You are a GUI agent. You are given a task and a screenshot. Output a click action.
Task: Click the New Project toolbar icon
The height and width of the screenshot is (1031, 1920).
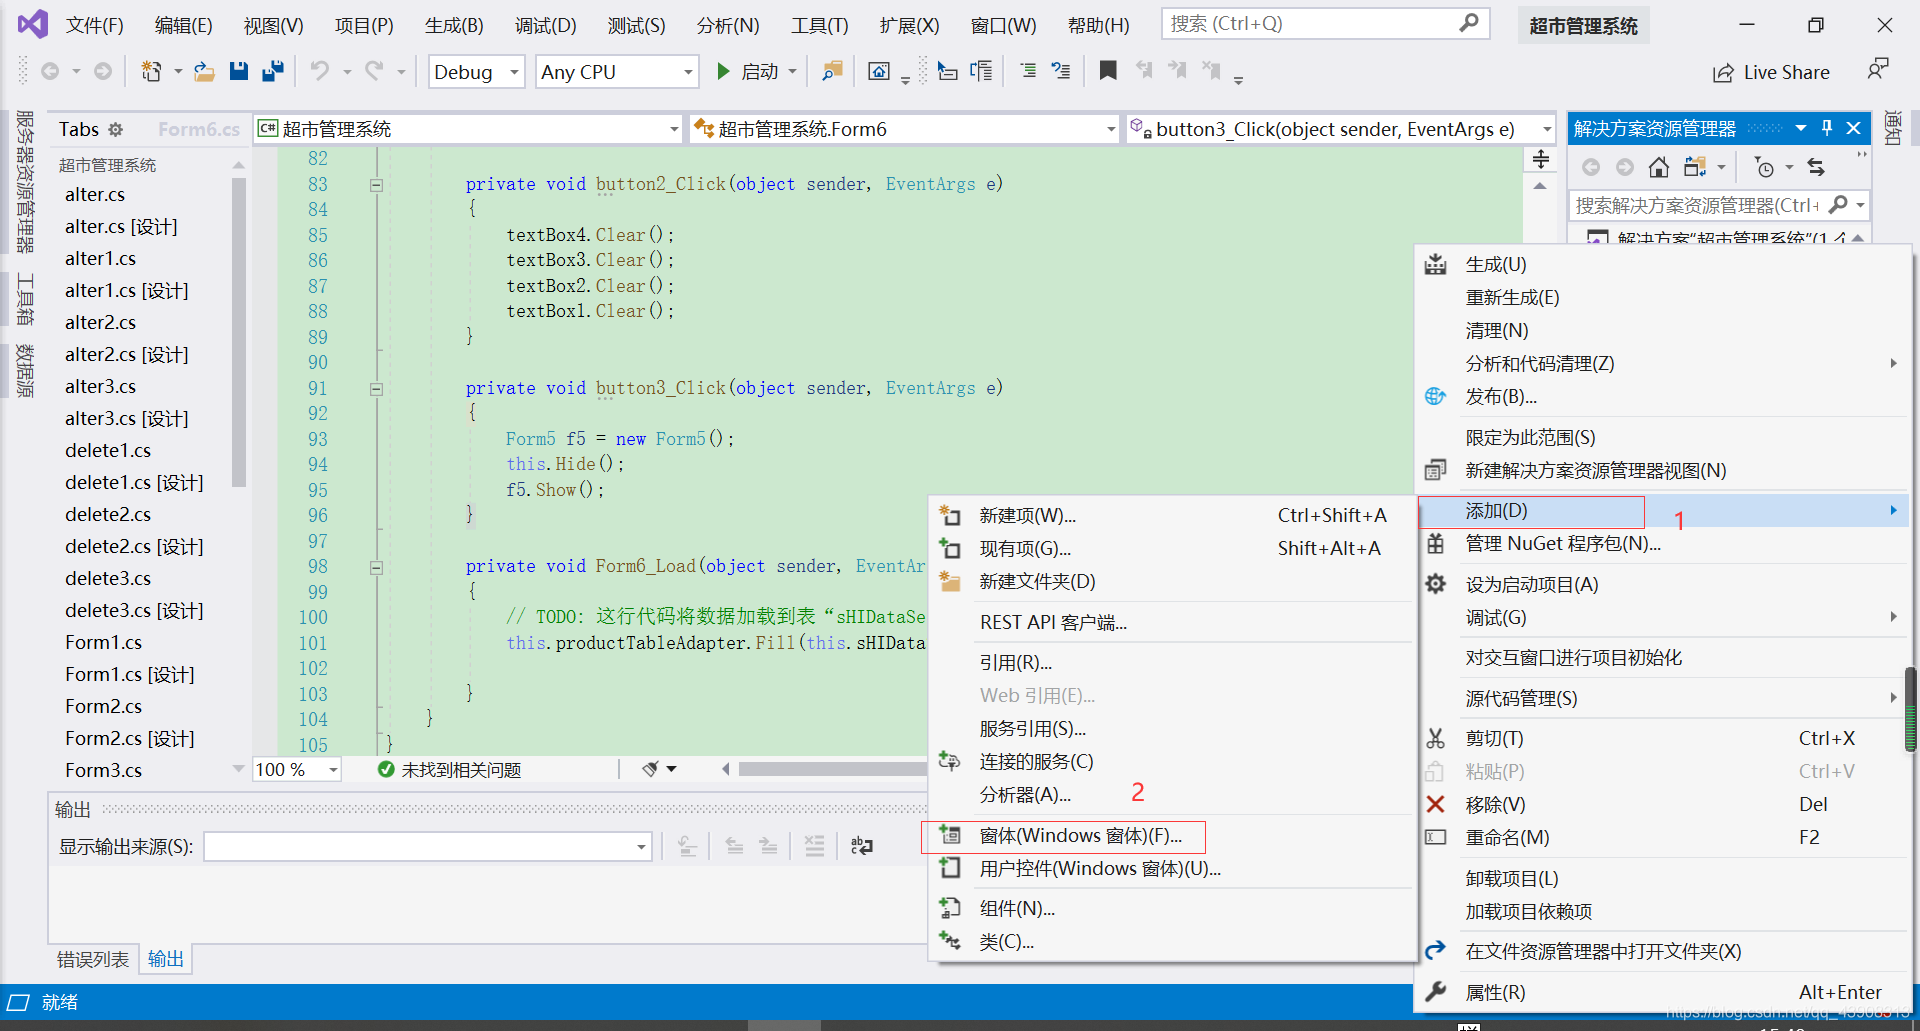click(x=152, y=71)
